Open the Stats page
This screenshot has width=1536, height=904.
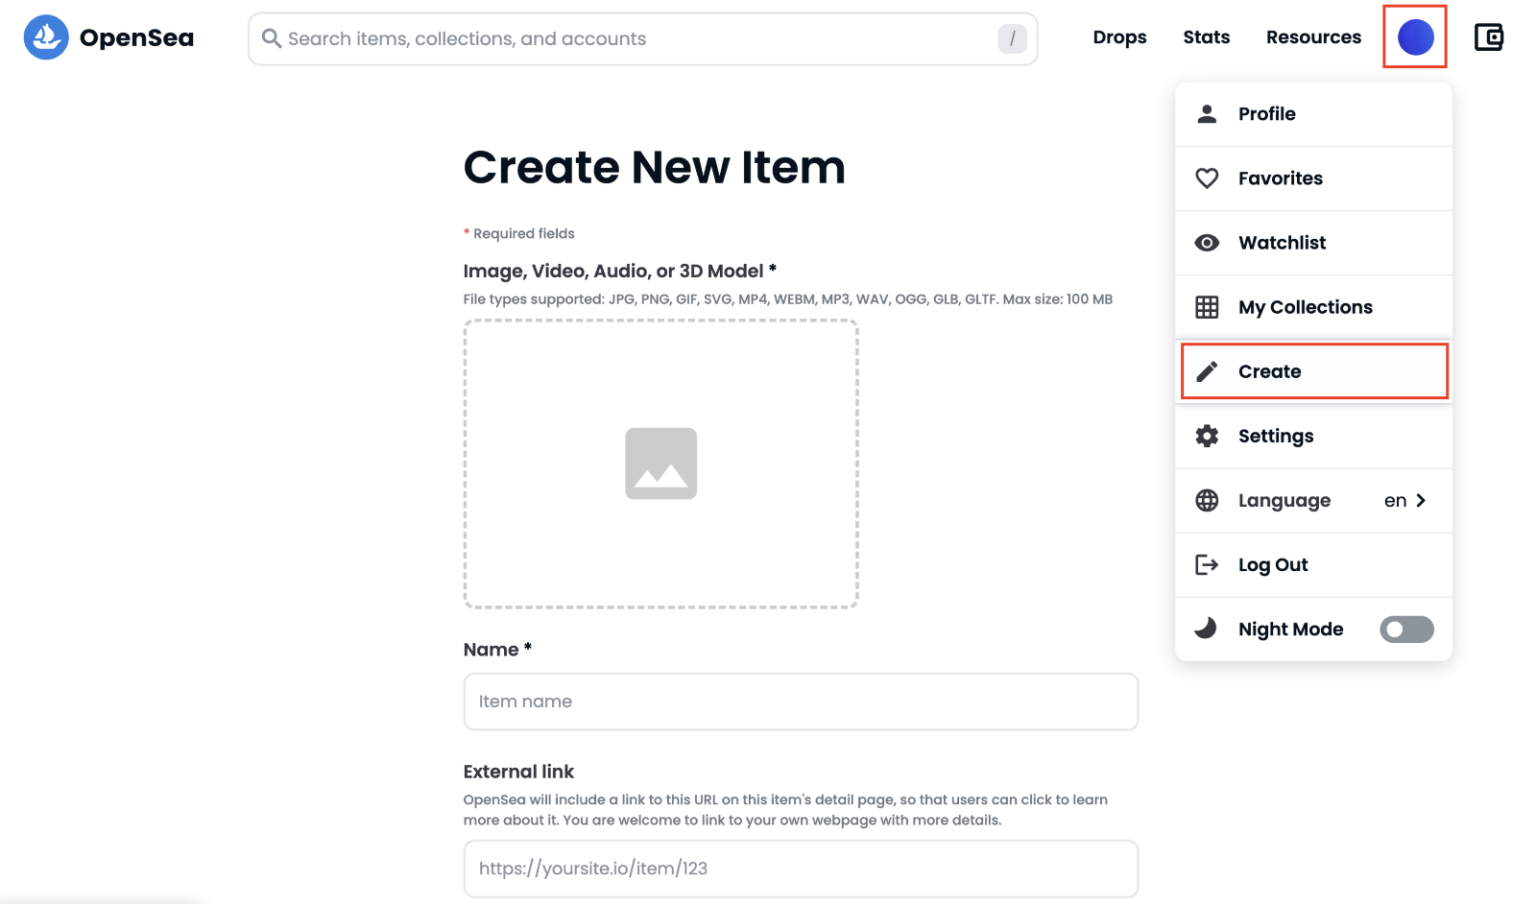click(1205, 37)
